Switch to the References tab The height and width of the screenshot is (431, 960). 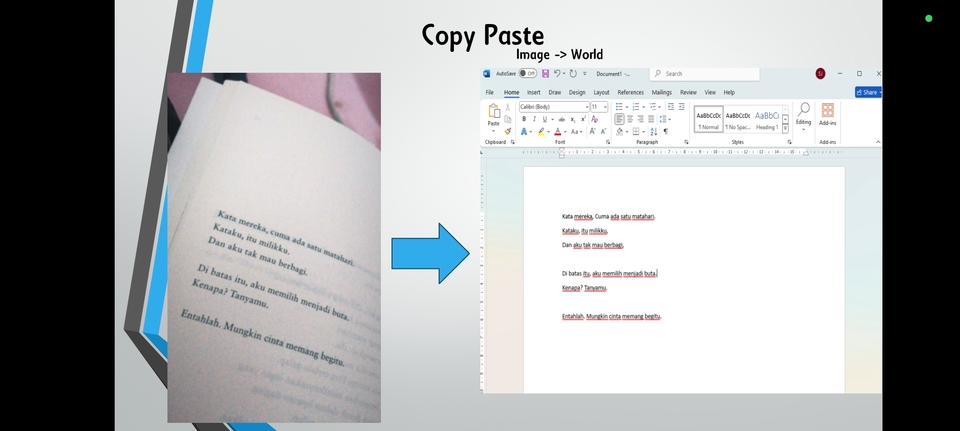point(631,92)
